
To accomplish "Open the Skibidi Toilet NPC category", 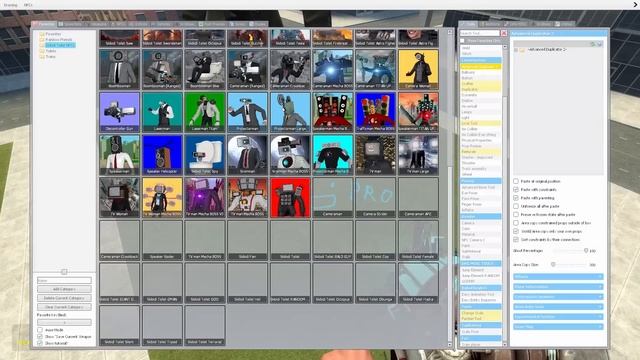I will click(60, 45).
